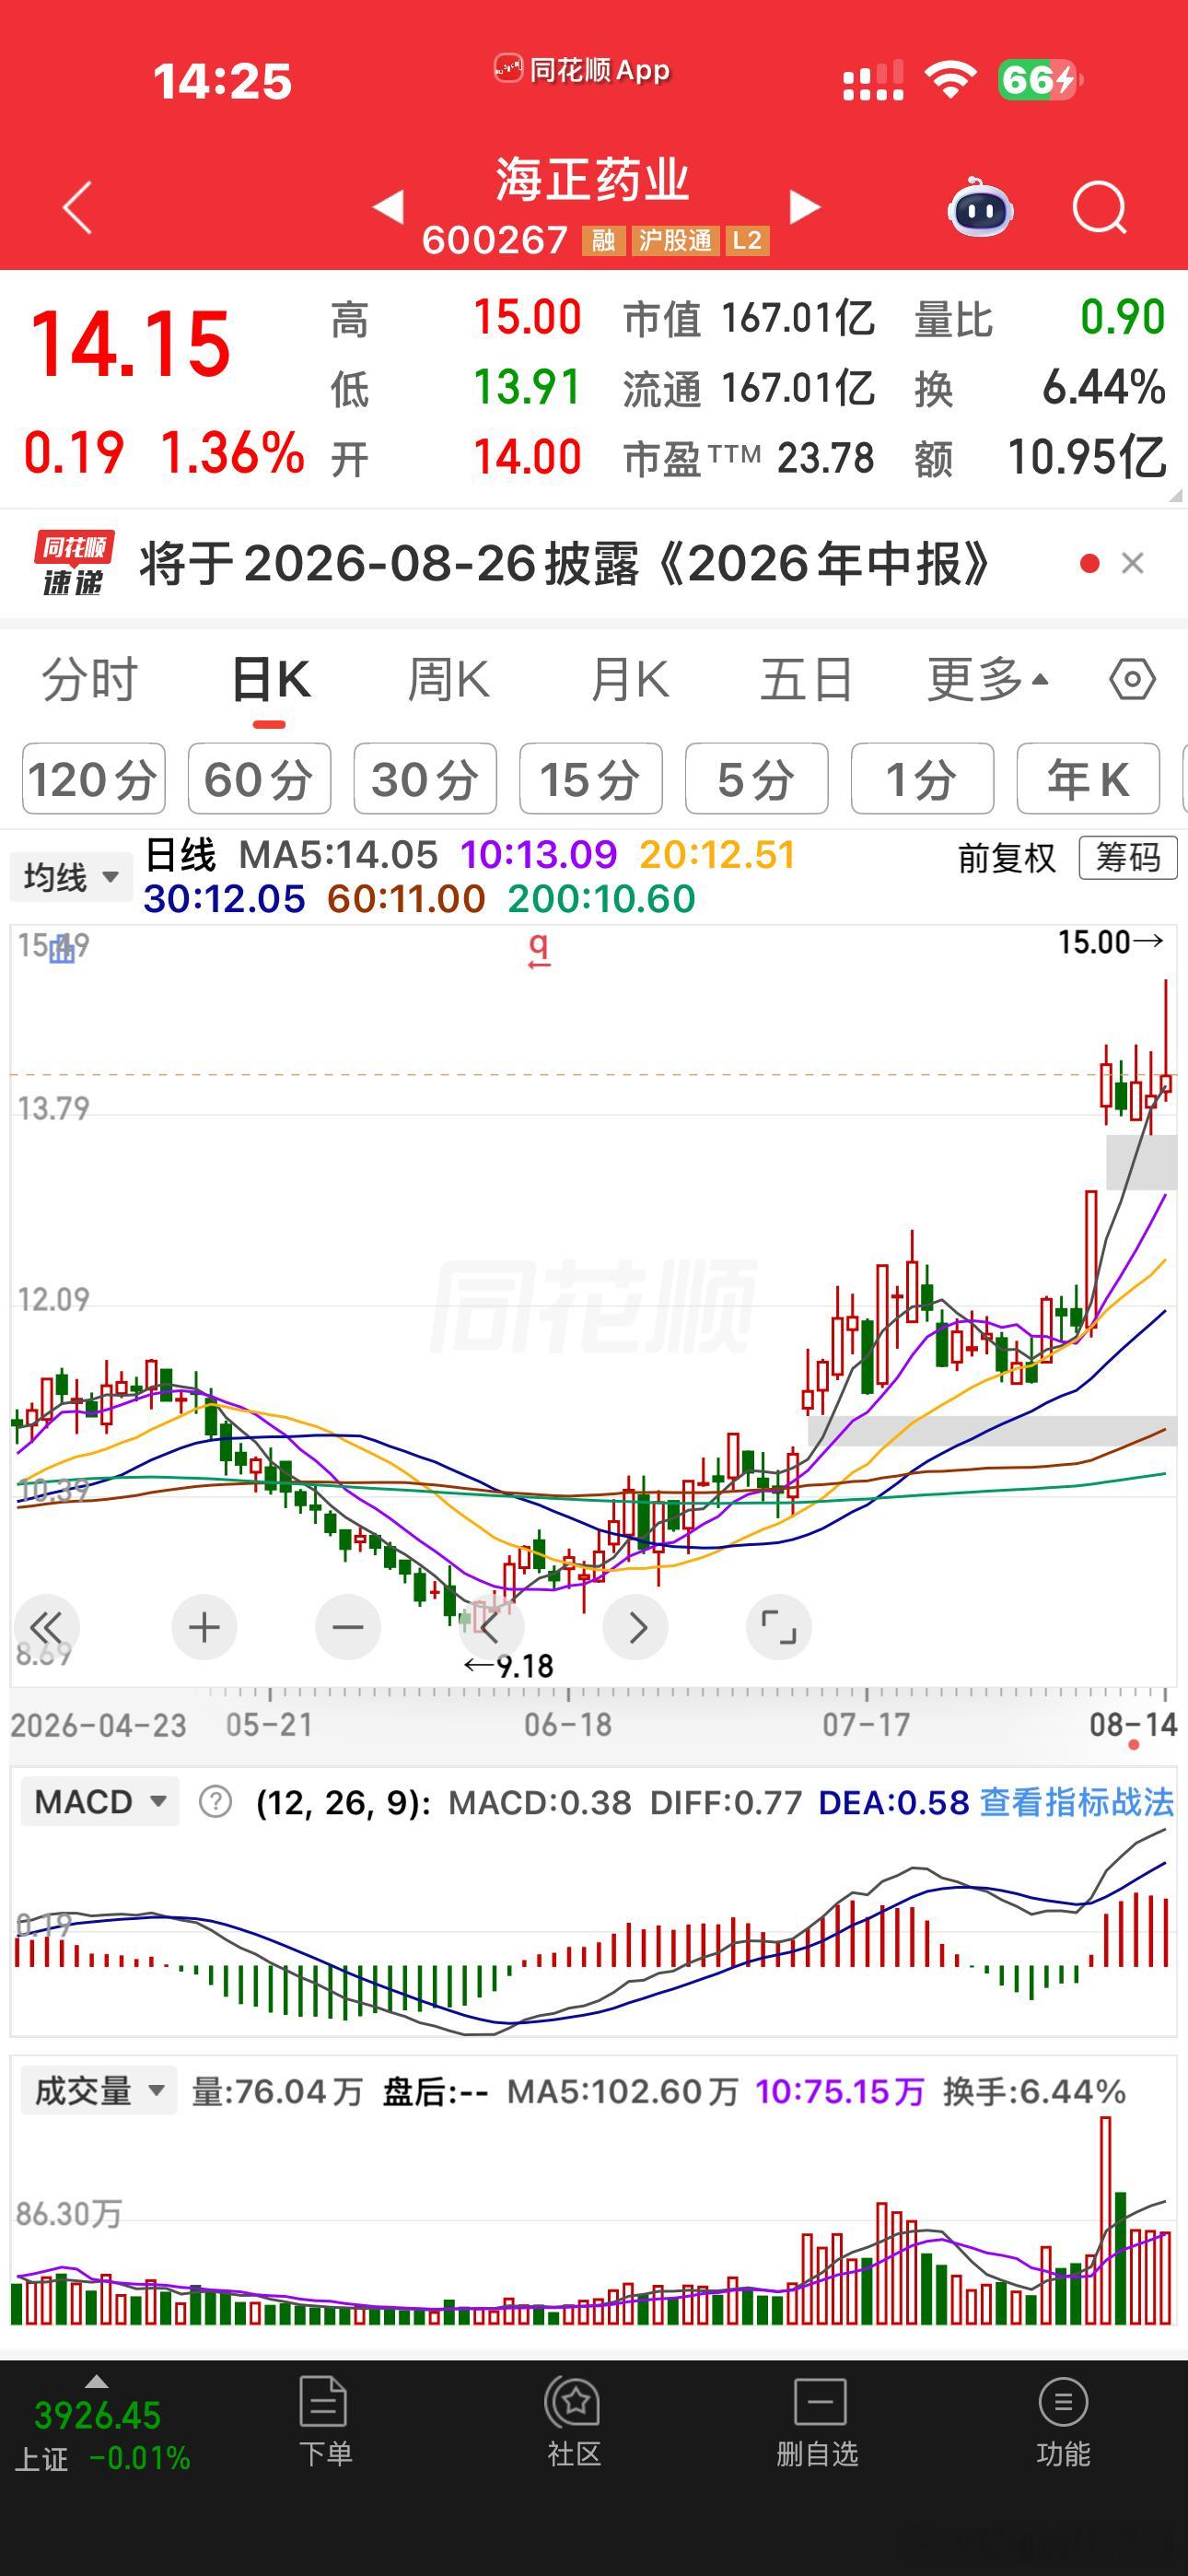
Task: Select the 120分 period button
Action: (93, 779)
